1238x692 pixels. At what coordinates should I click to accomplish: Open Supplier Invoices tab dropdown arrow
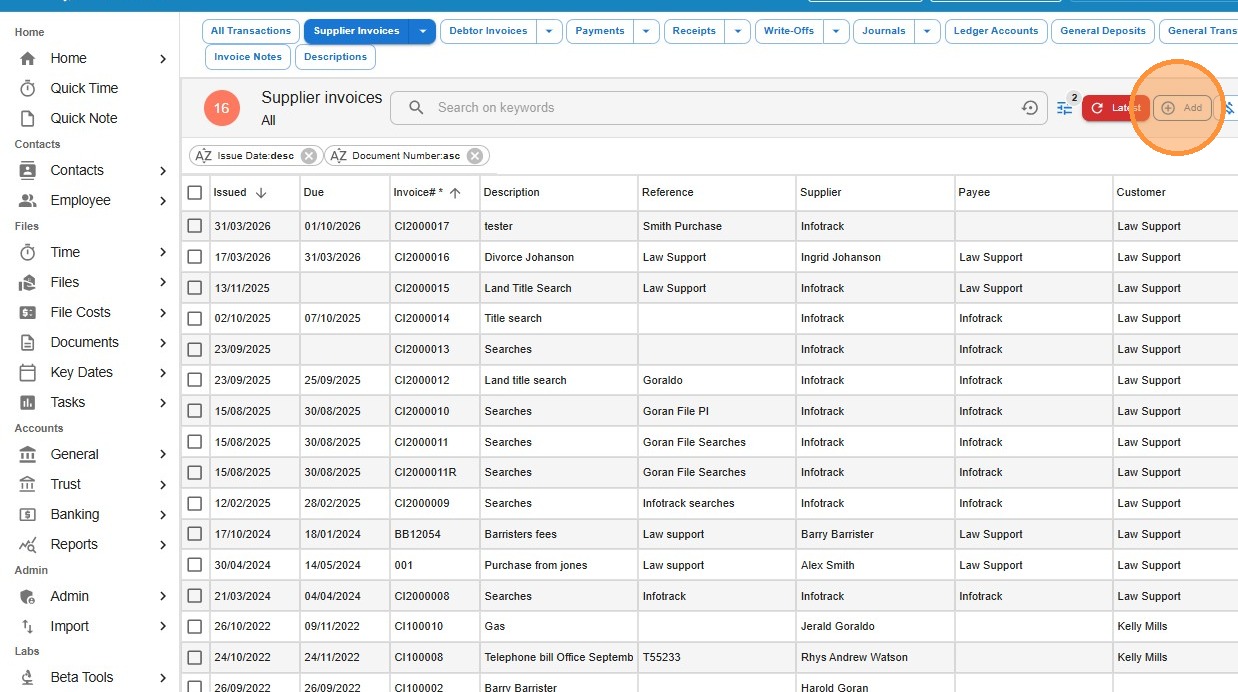423,32
